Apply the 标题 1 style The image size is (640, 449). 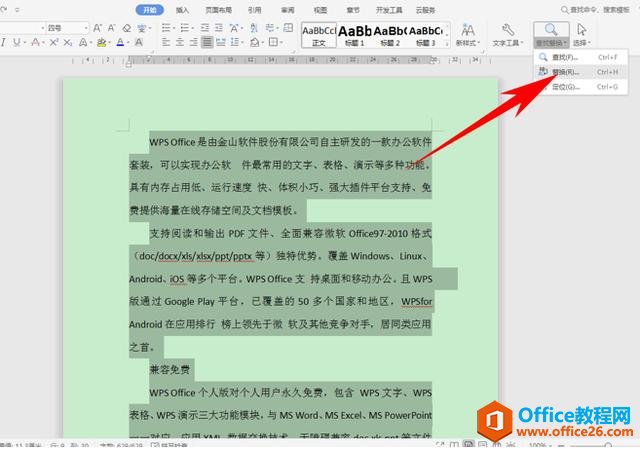click(355, 35)
